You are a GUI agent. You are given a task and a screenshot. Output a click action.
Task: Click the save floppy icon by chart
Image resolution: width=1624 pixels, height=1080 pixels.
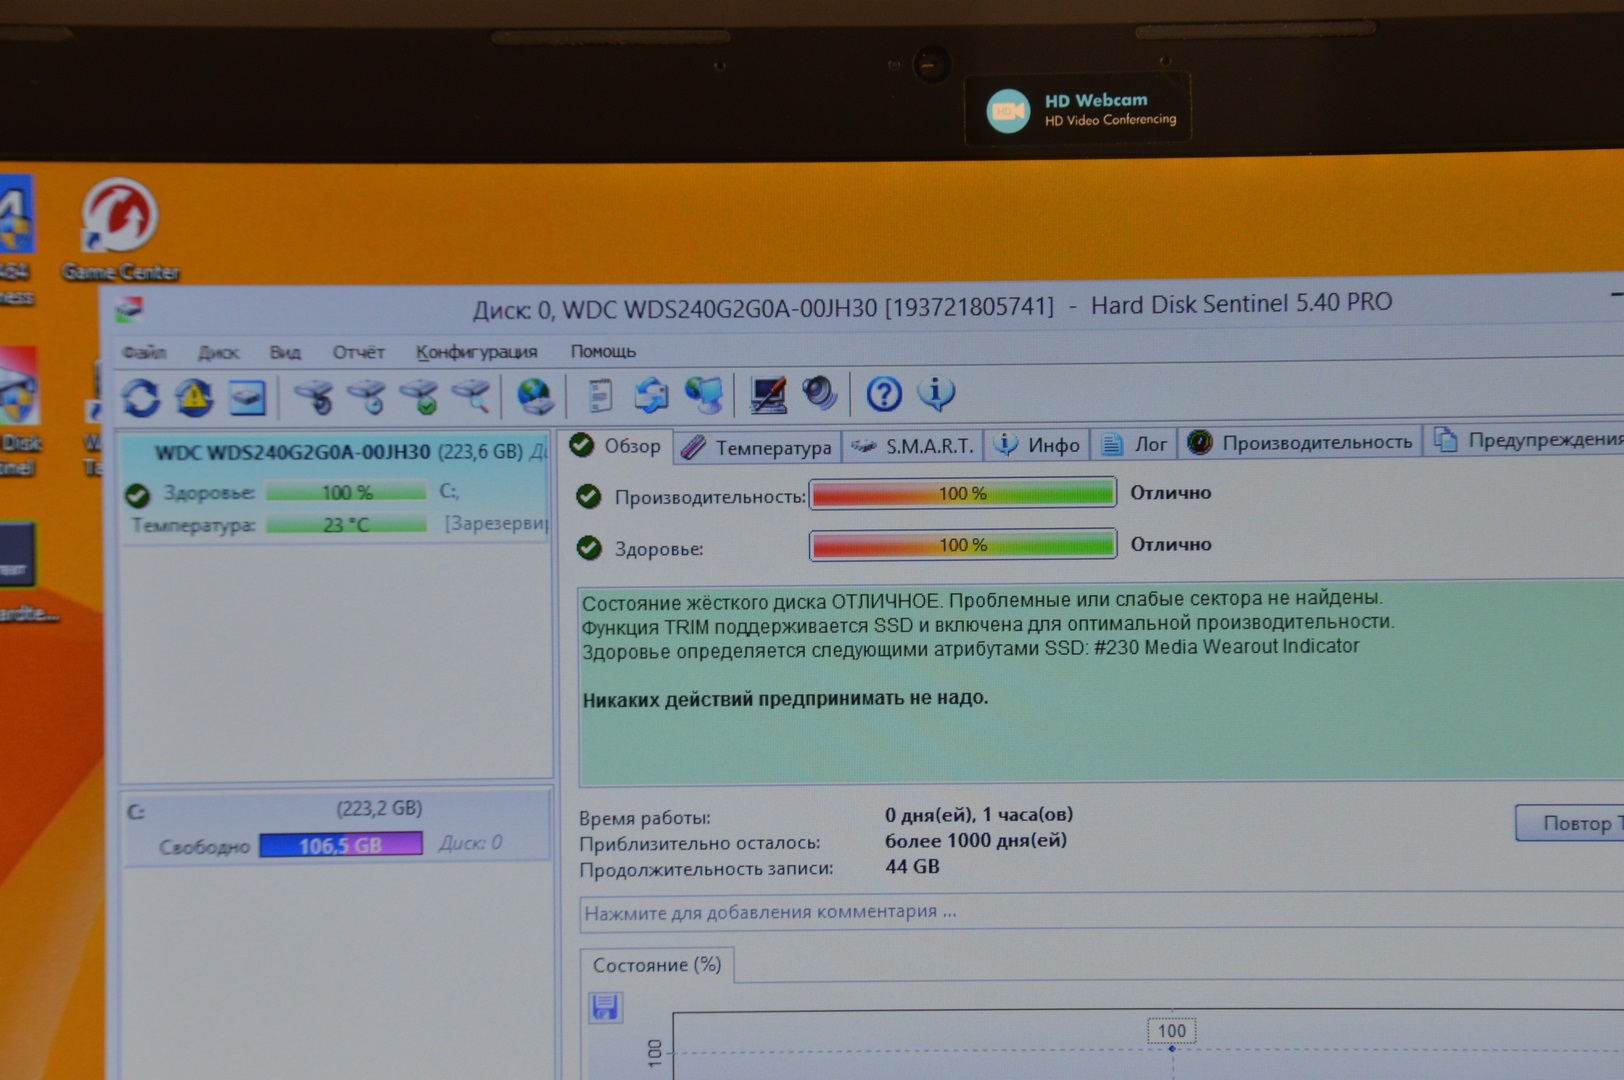(x=605, y=1007)
